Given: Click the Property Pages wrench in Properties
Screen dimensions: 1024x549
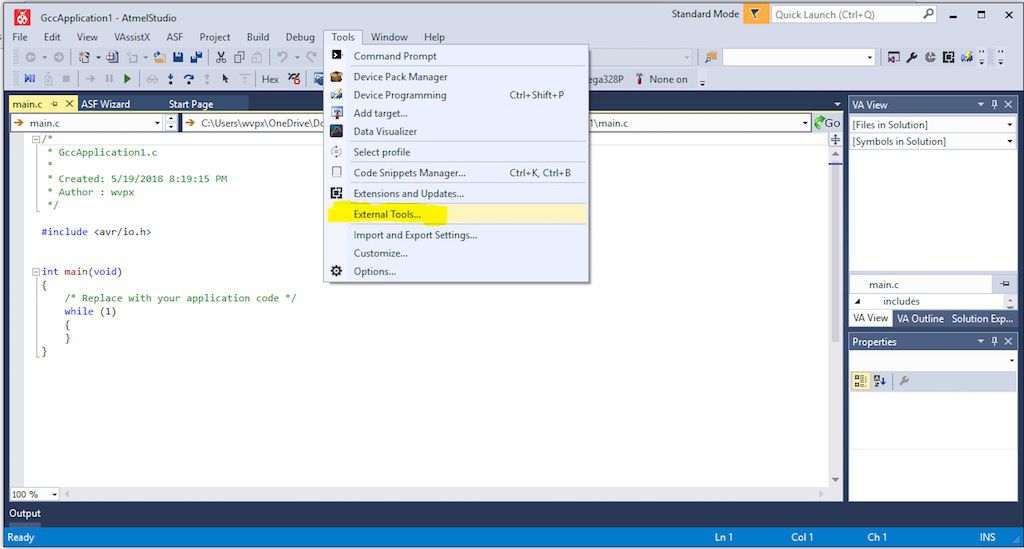Looking at the screenshot, I should point(904,381).
